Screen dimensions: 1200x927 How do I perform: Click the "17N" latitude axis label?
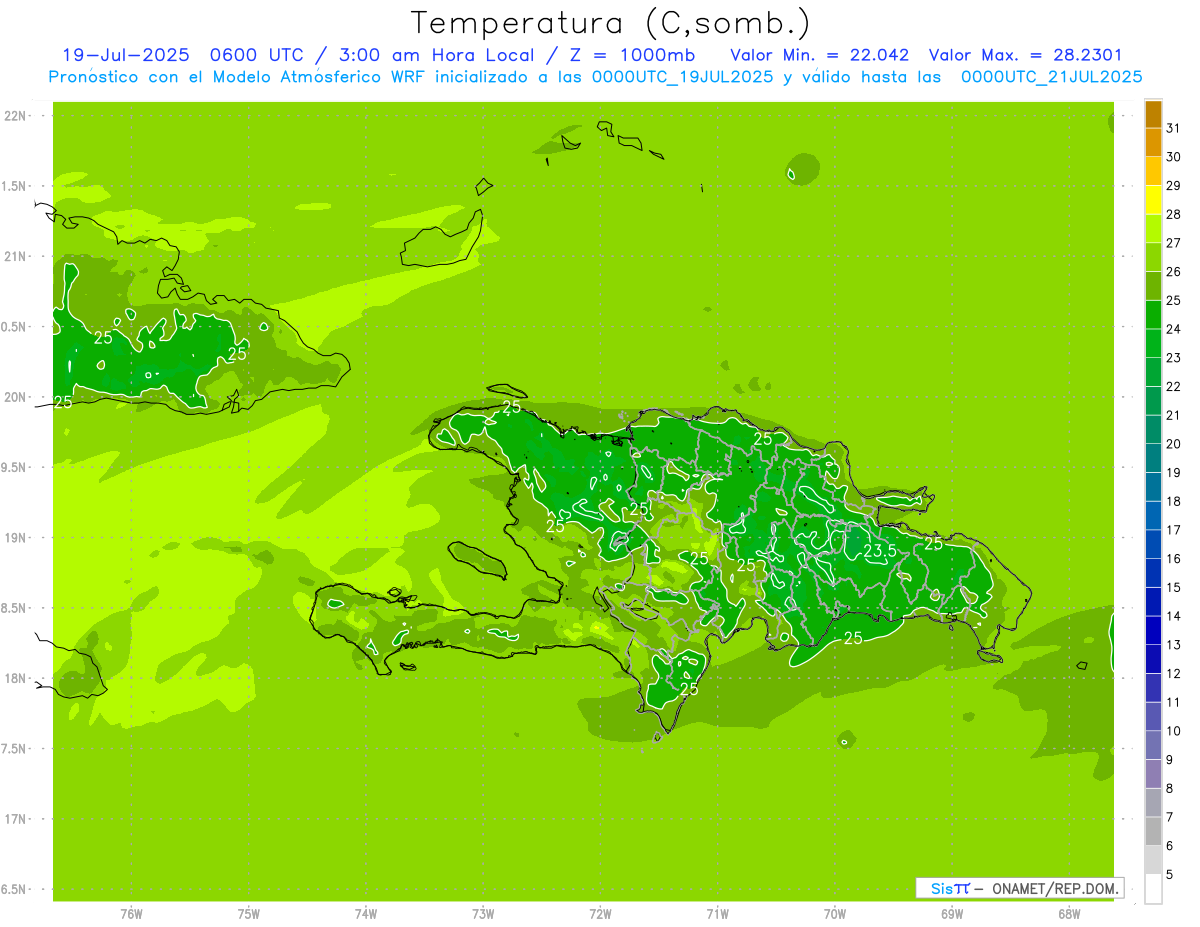(x=15, y=819)
